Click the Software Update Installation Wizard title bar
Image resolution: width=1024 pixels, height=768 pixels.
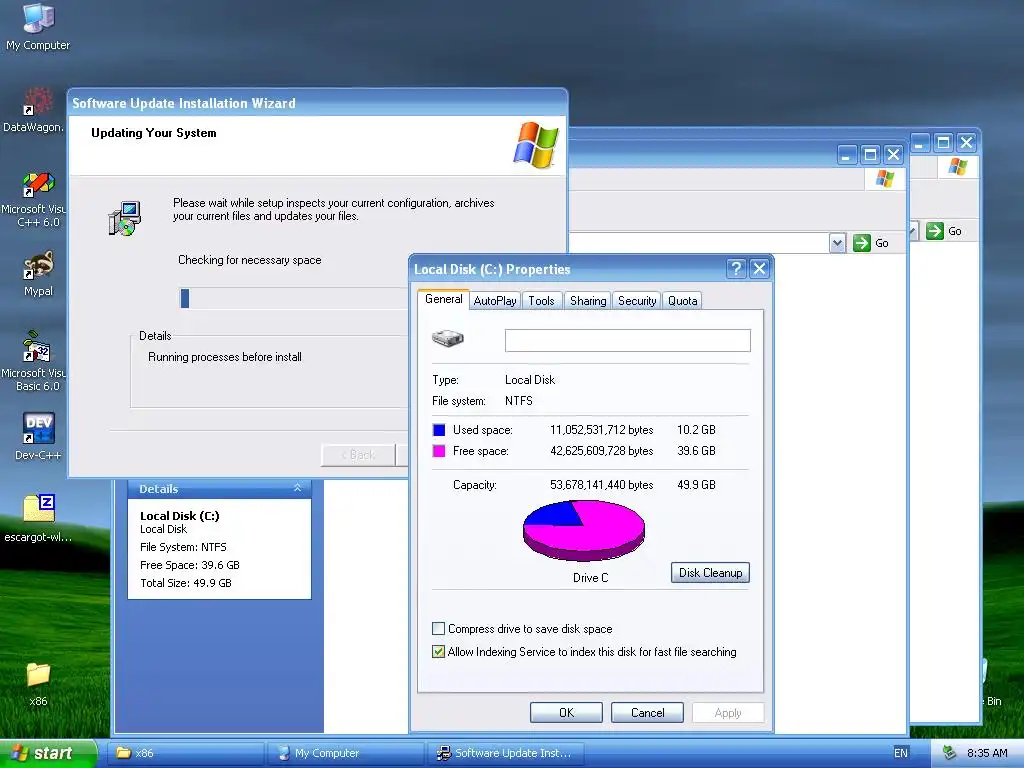coord(317,103)
